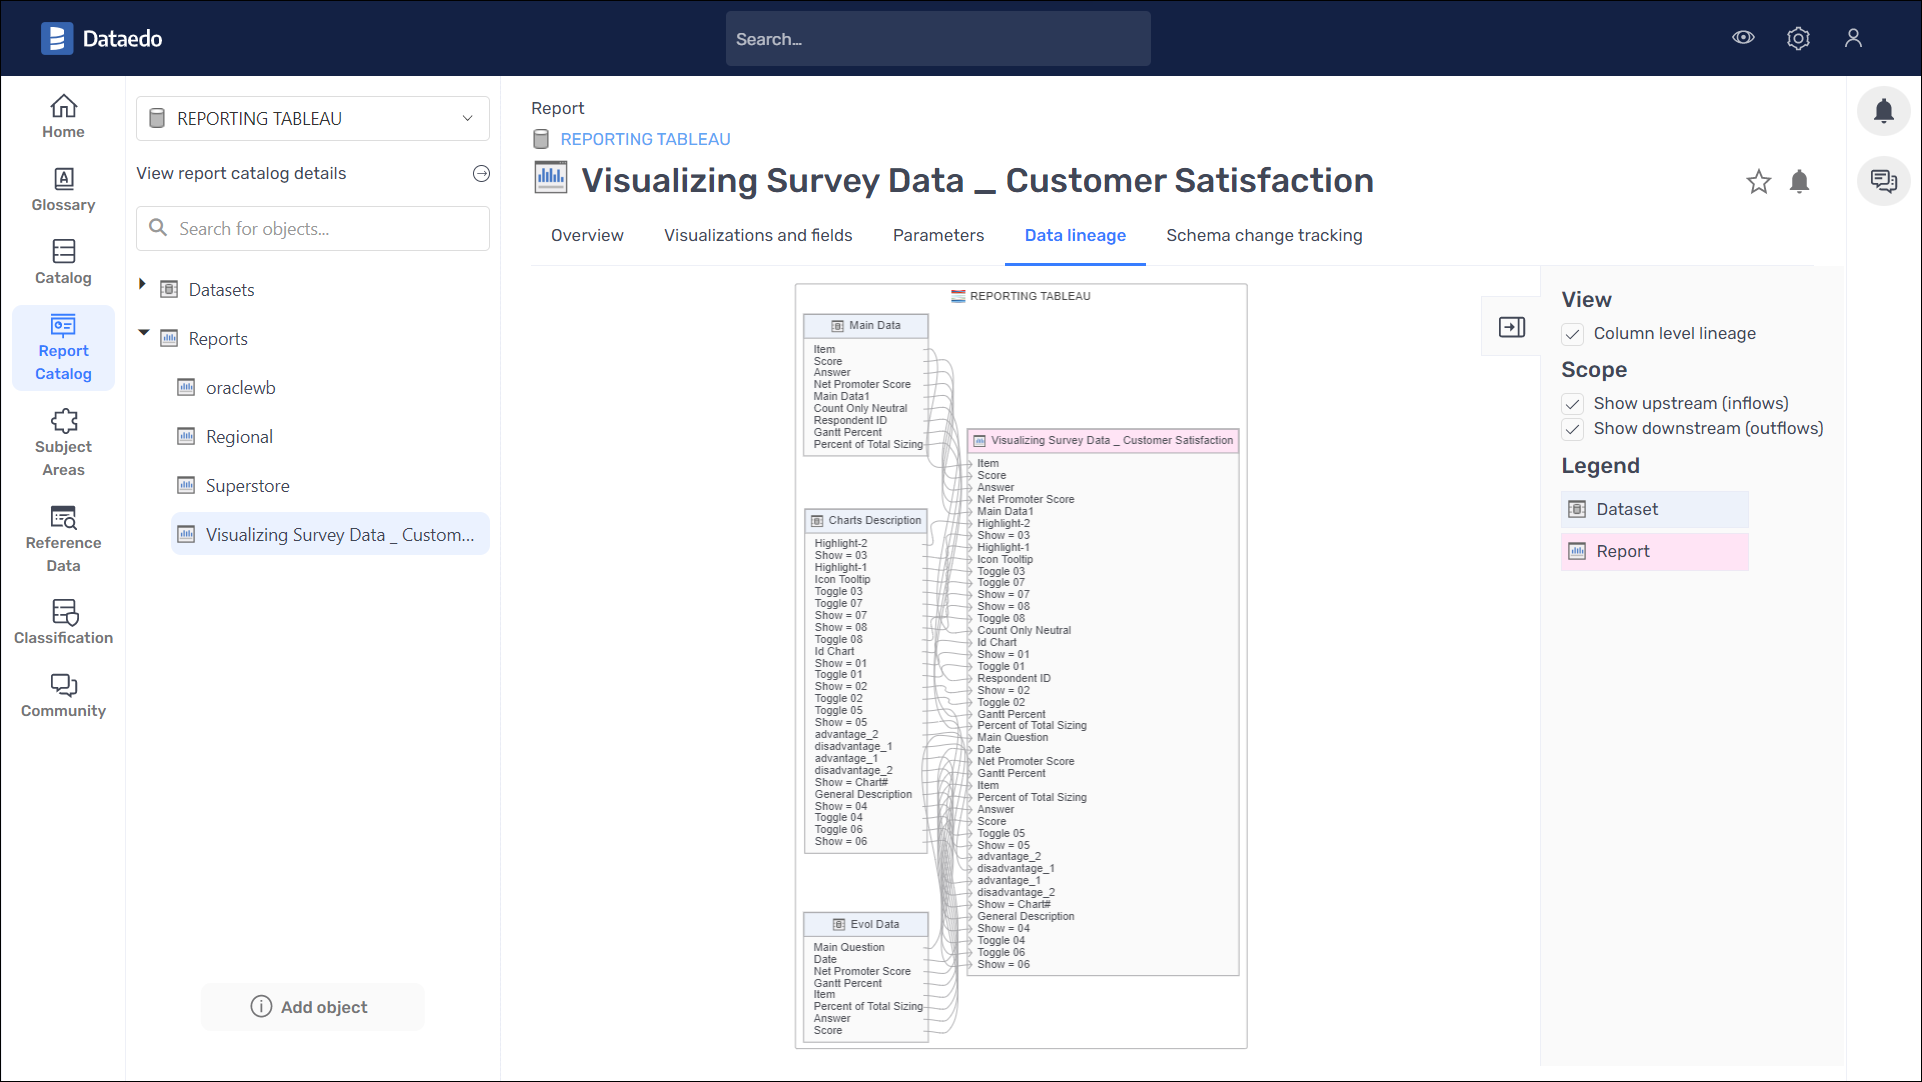
Task: Open the REPORTING TABLEAU dropdown
Action: tap(312, 119)
